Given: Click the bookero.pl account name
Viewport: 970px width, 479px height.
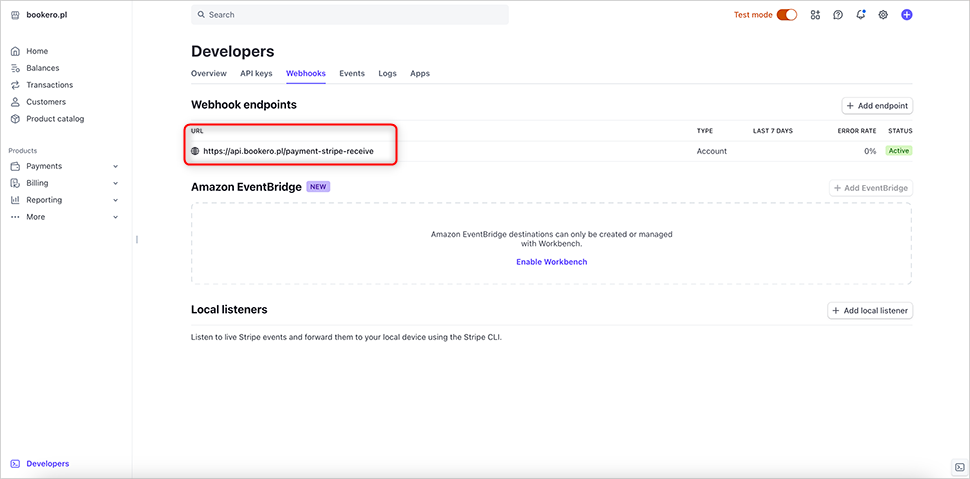Looking at the screenshot, I should 47,15.
